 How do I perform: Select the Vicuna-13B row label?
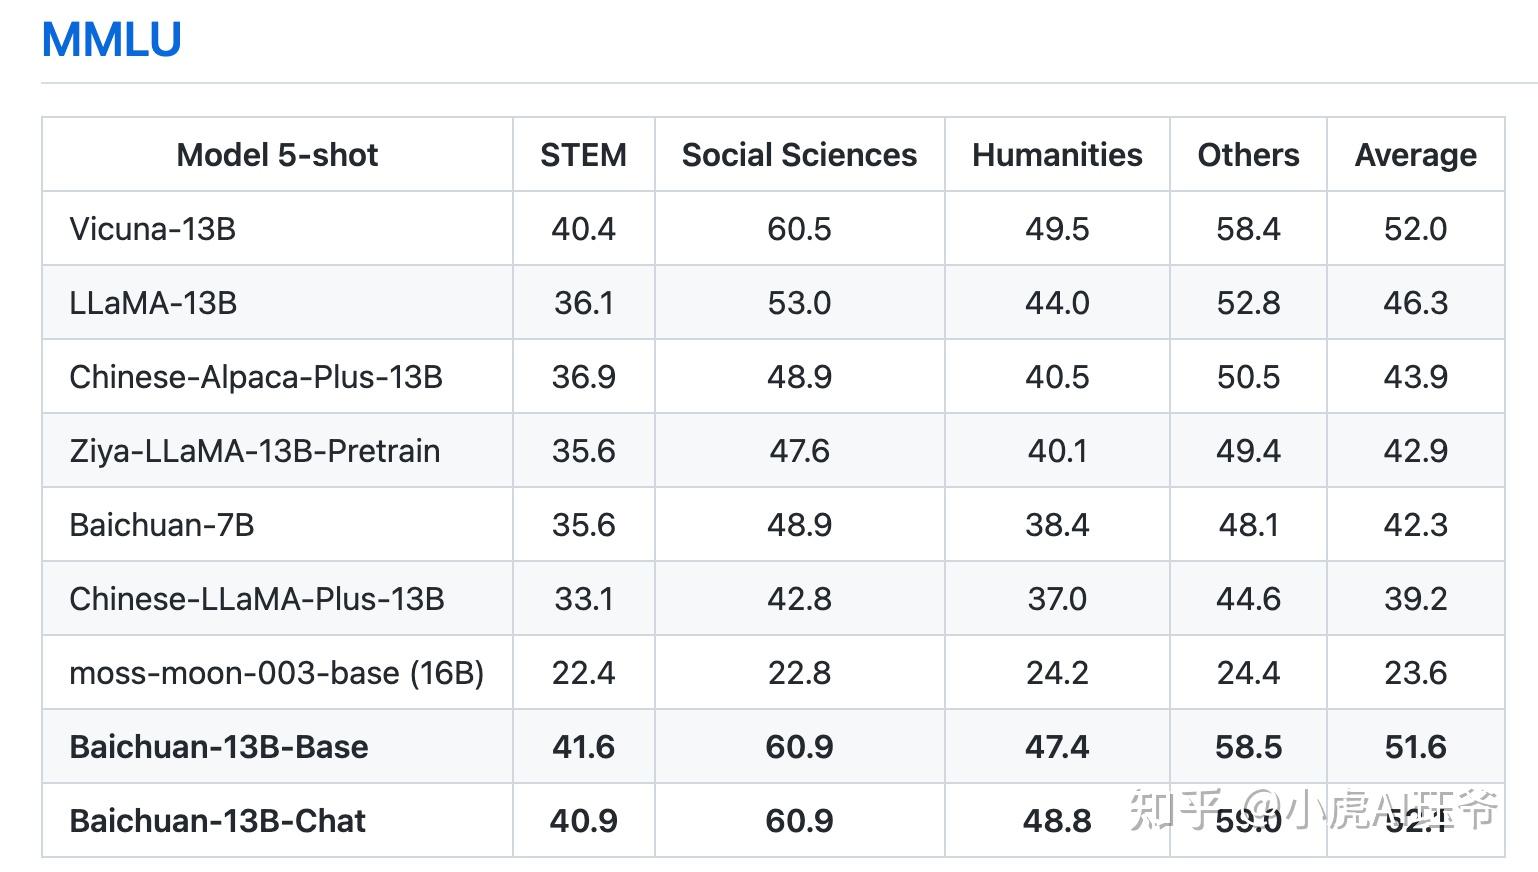coord(152,229)
